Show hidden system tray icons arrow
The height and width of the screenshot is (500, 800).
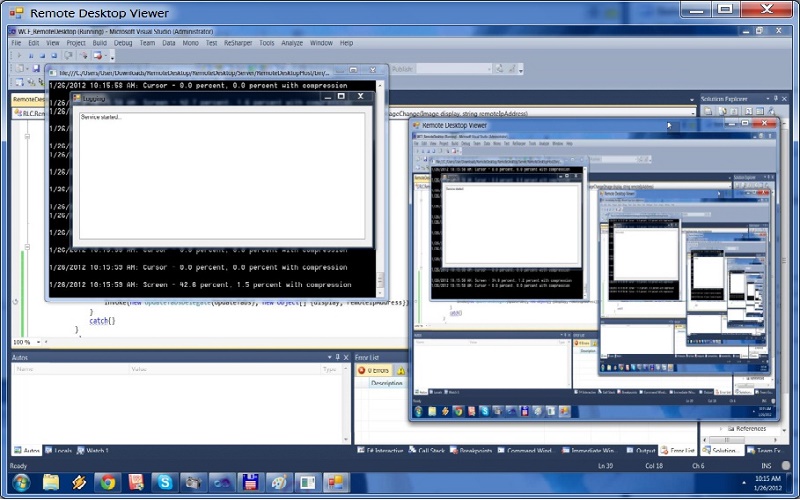744,482
